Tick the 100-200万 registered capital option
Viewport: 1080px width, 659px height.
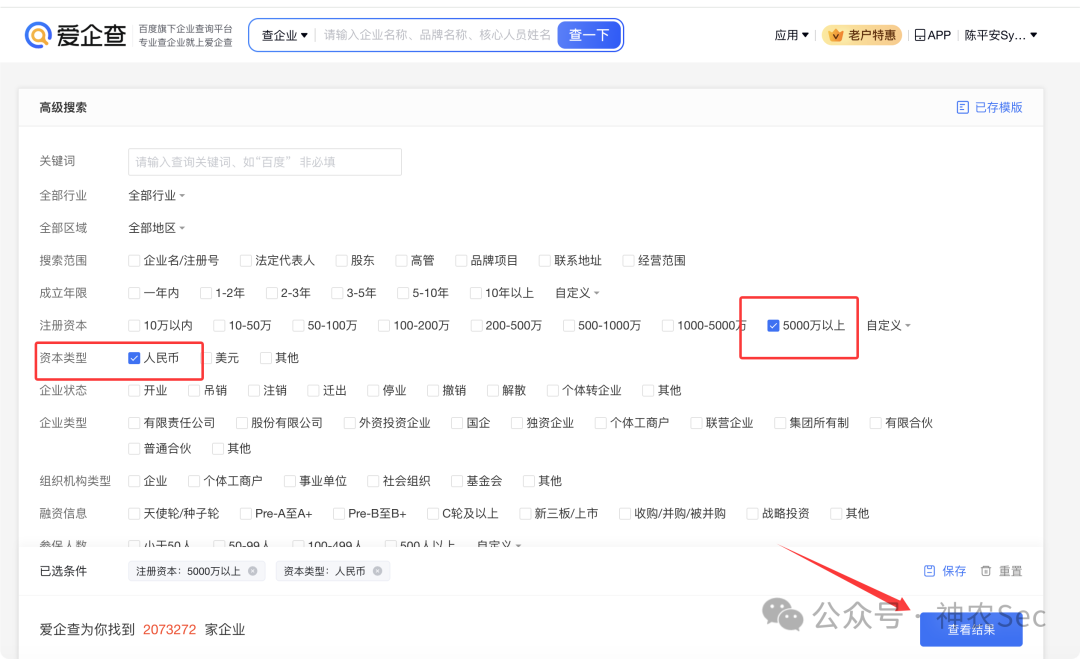[384, 326]
